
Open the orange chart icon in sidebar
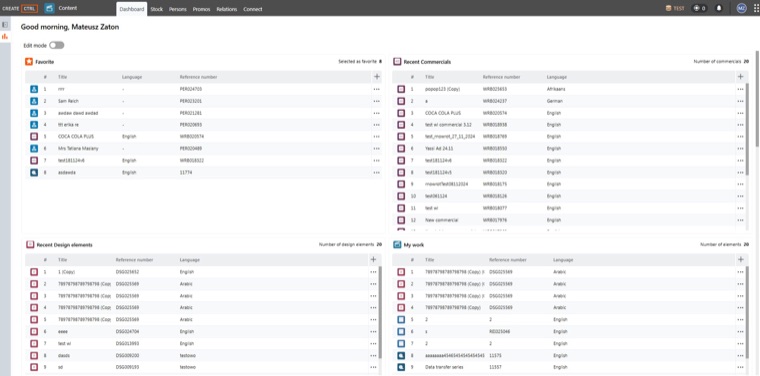point(5,36)
